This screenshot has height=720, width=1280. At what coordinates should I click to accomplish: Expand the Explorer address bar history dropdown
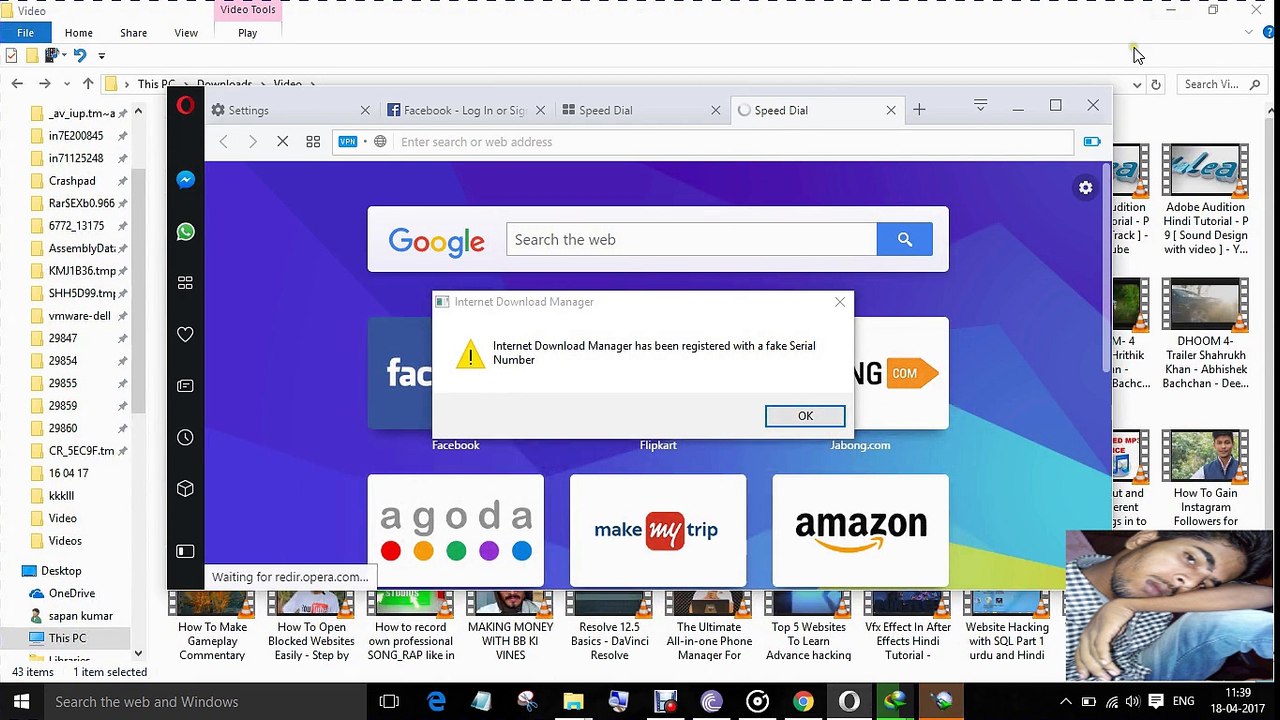click(1137, 85)
